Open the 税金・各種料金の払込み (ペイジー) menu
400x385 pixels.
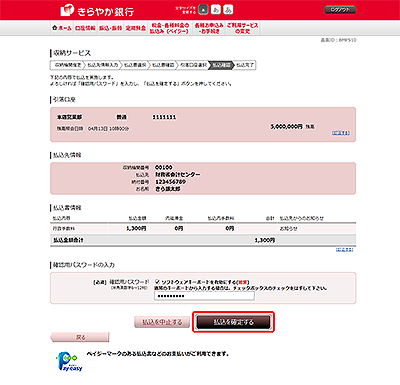click(169, 28)
